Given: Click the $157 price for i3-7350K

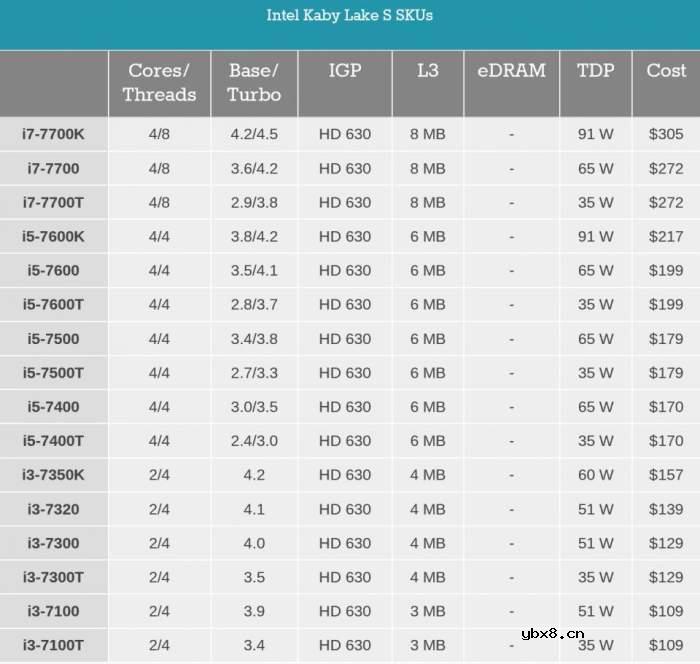Looking at the screenshot, I should tap(666, 475).
